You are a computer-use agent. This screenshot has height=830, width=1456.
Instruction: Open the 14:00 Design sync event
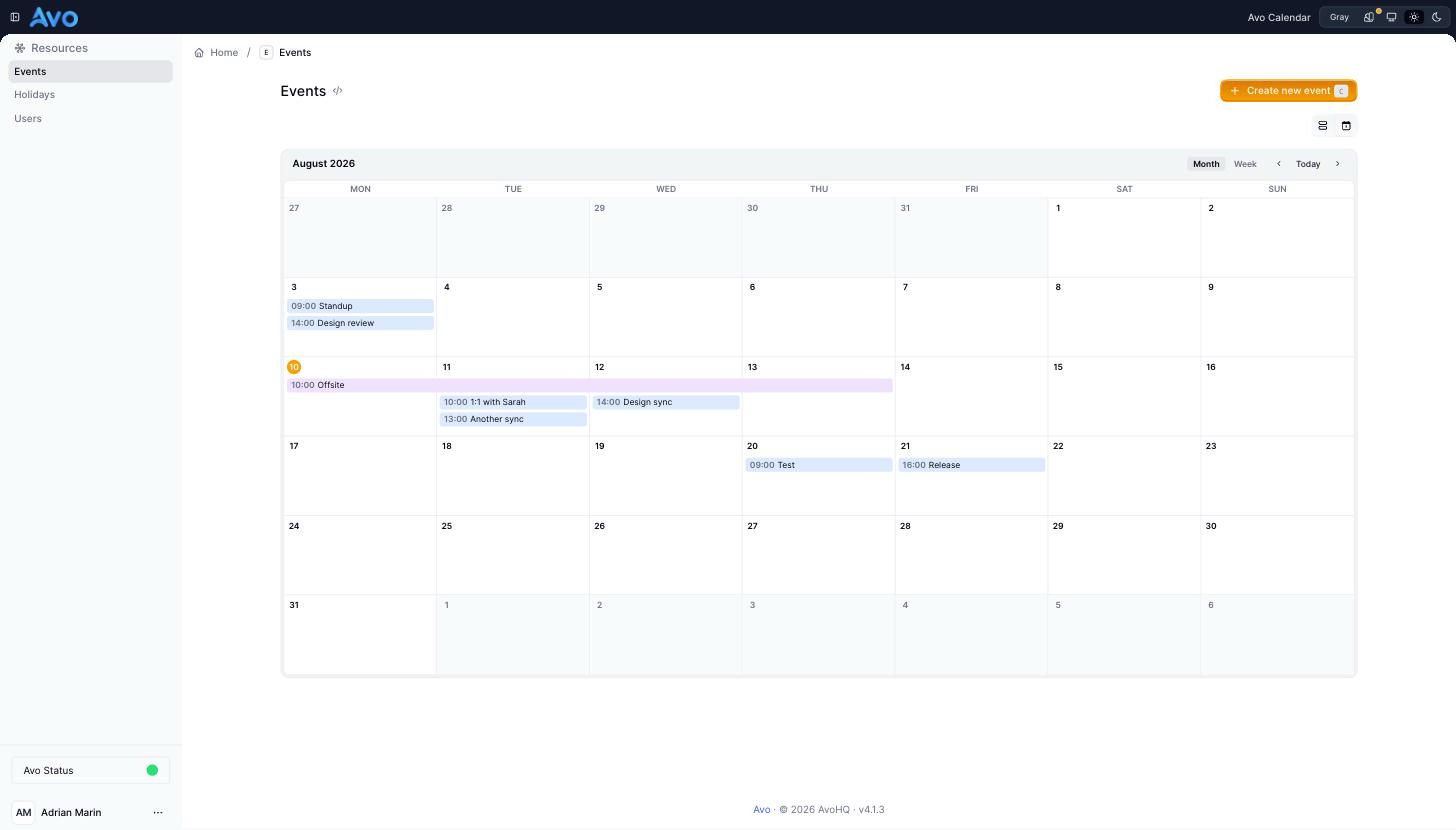pos(666,402)
